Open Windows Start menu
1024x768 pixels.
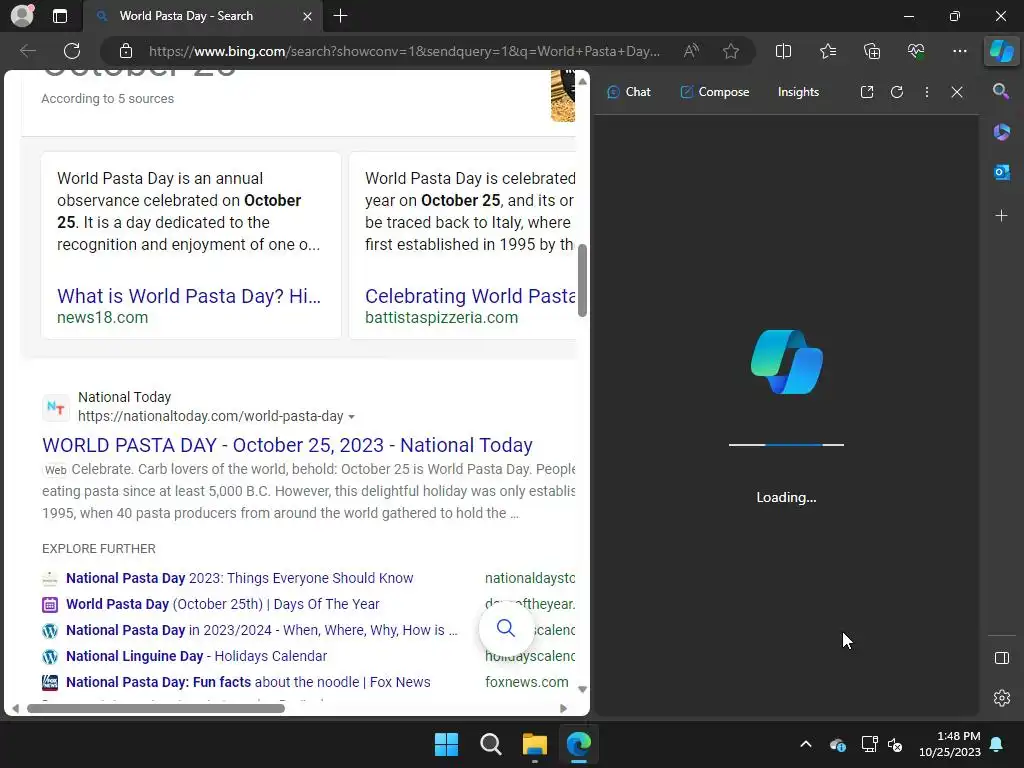(x=447, y=744)
